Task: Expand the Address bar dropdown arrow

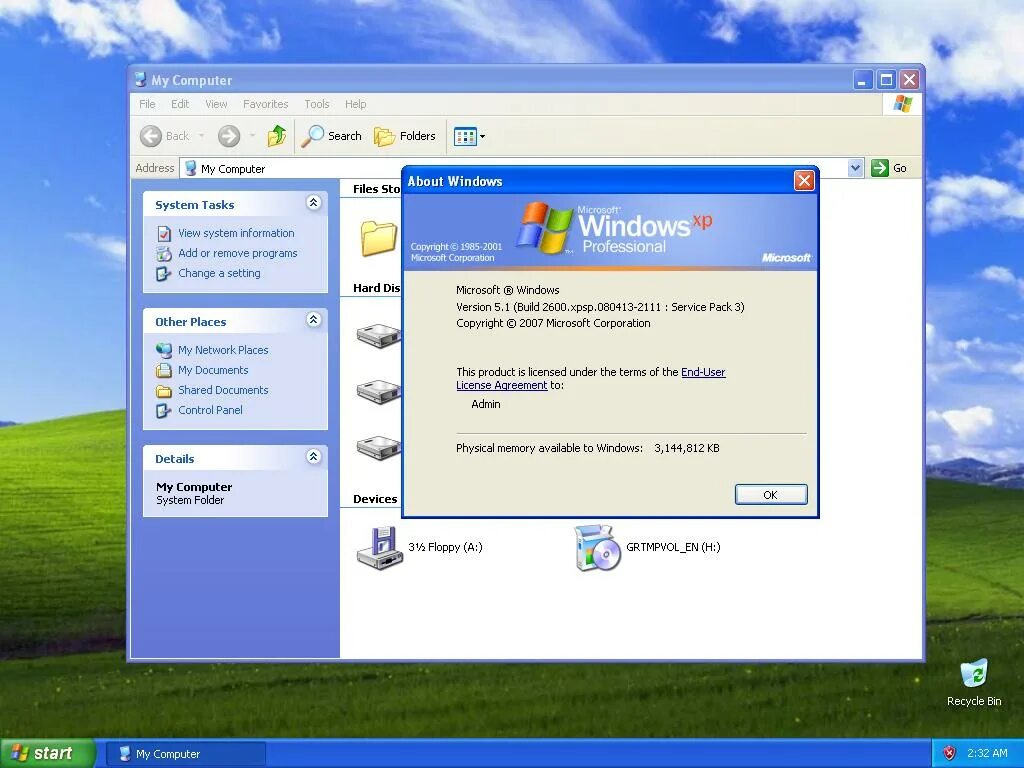Action: pyautogui.click(x=856, y=168)
